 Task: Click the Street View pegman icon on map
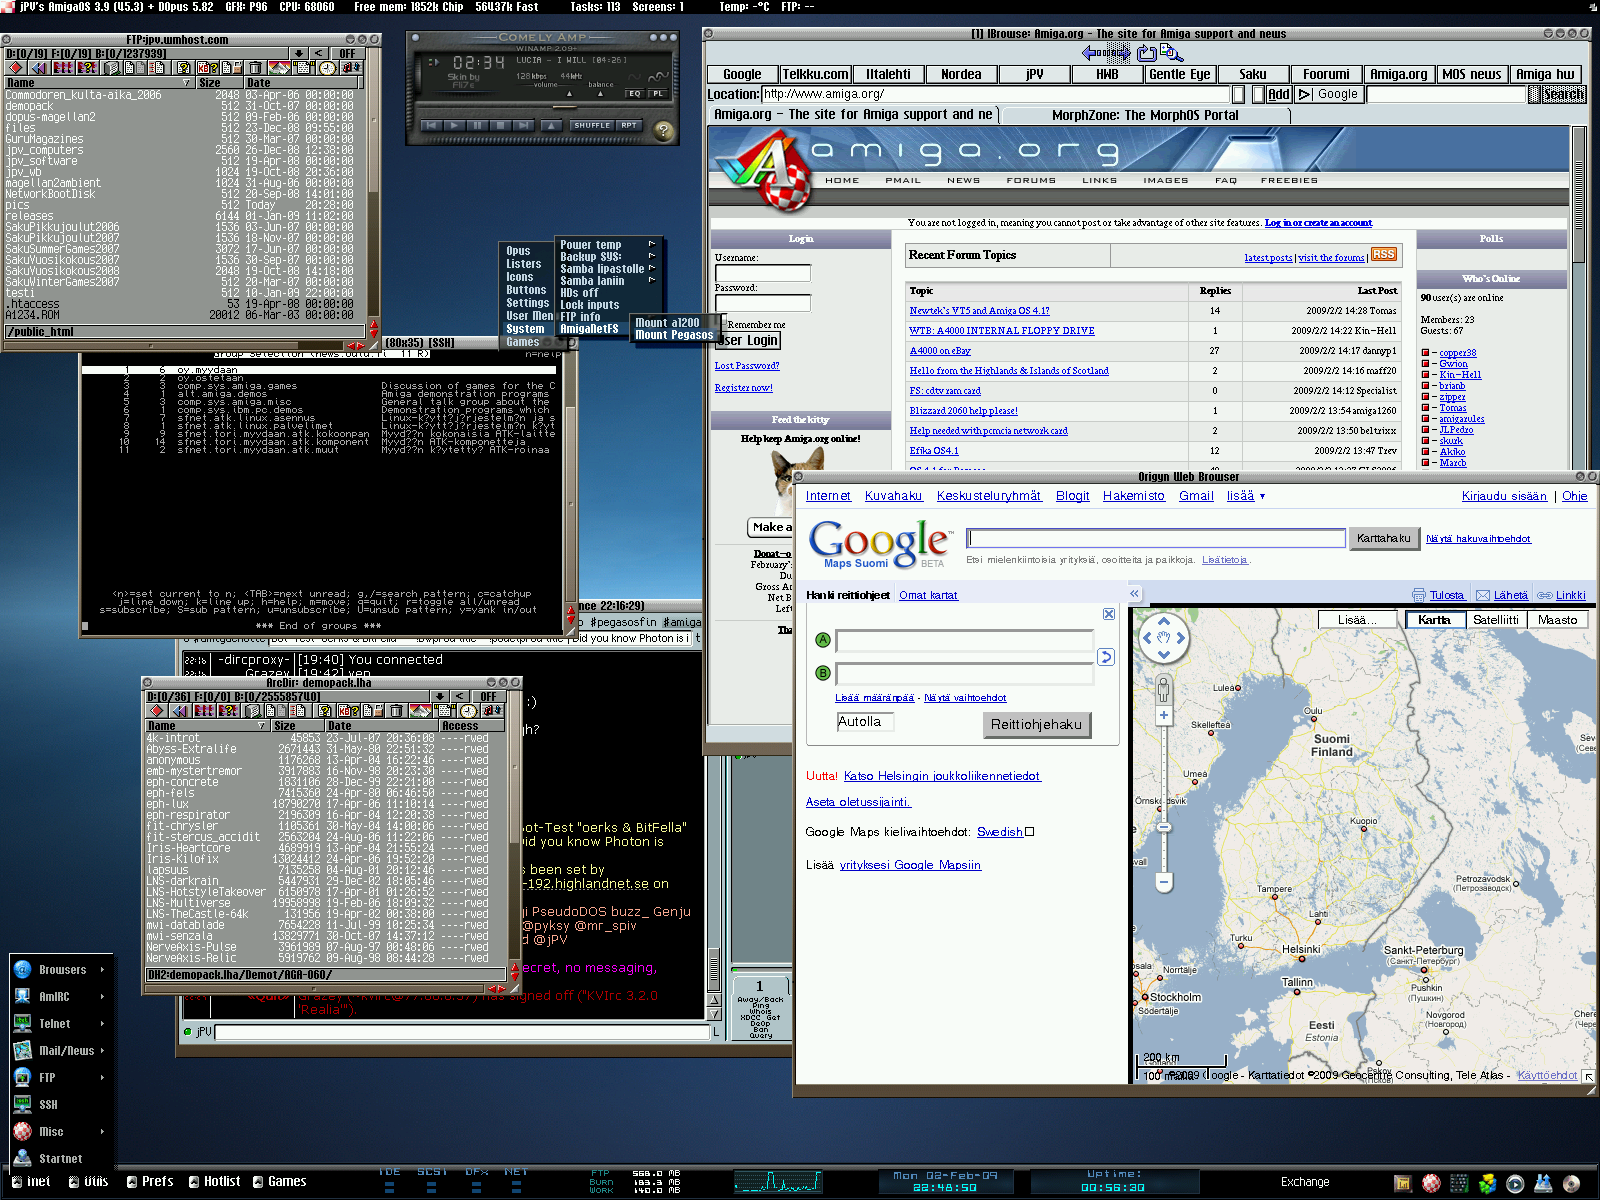pyautogui.click(x=1163, y=688)
